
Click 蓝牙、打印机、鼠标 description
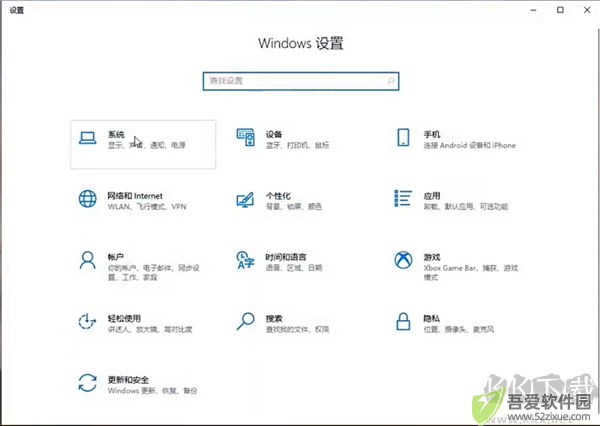(x=297, y=145)
